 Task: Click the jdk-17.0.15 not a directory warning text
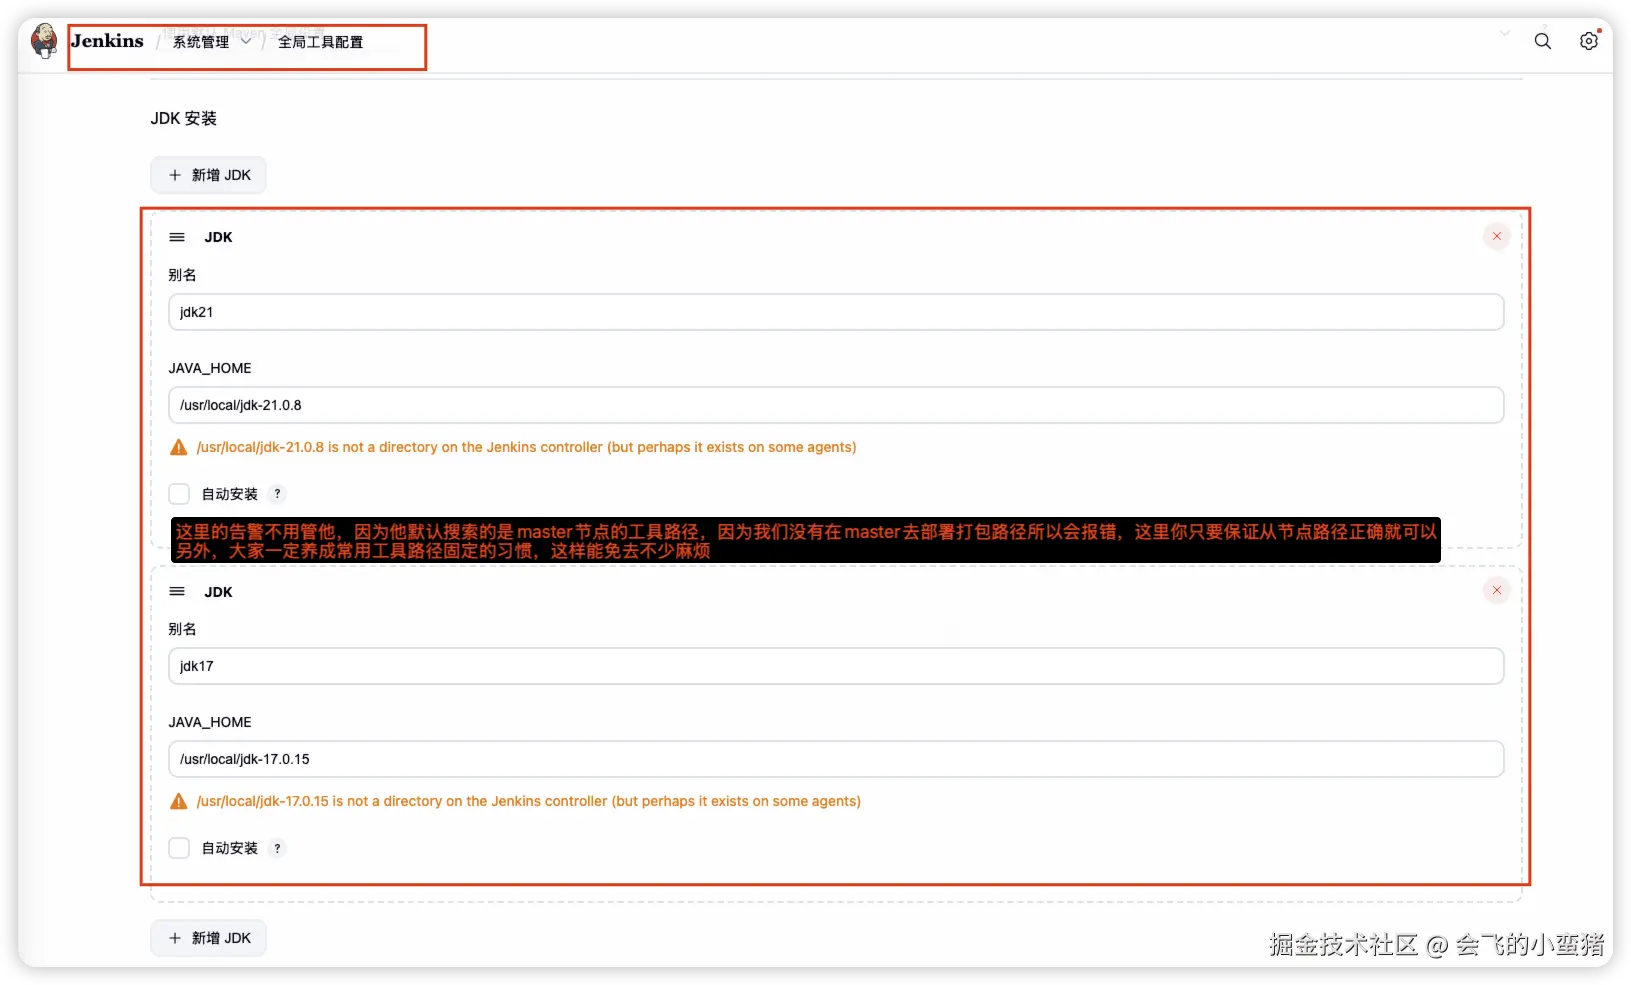point(528,801)
